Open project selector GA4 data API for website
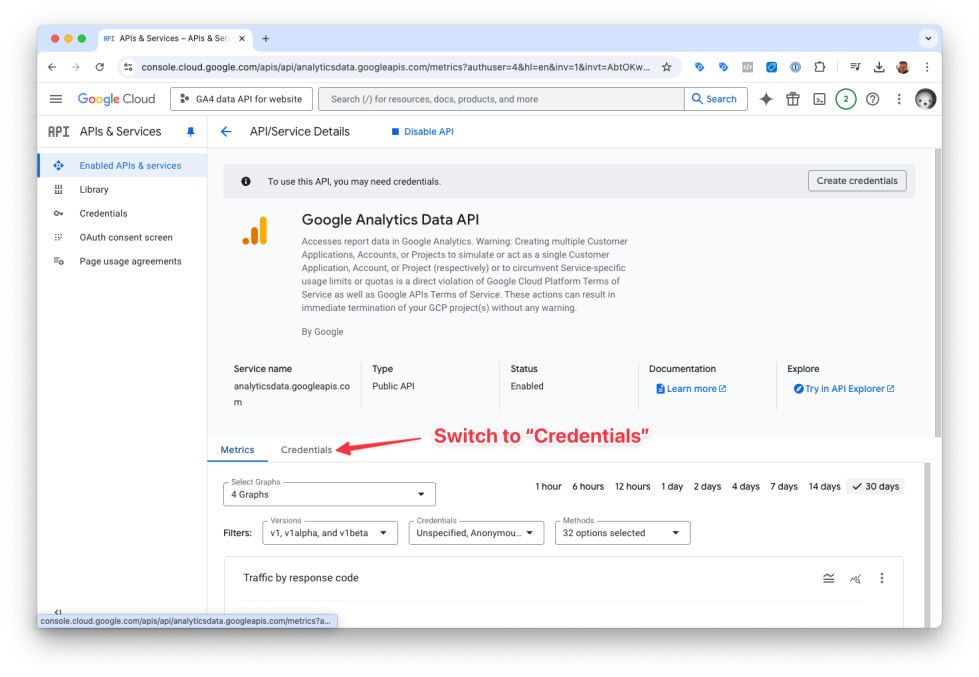979x677 pixels. tap(241, 99)
